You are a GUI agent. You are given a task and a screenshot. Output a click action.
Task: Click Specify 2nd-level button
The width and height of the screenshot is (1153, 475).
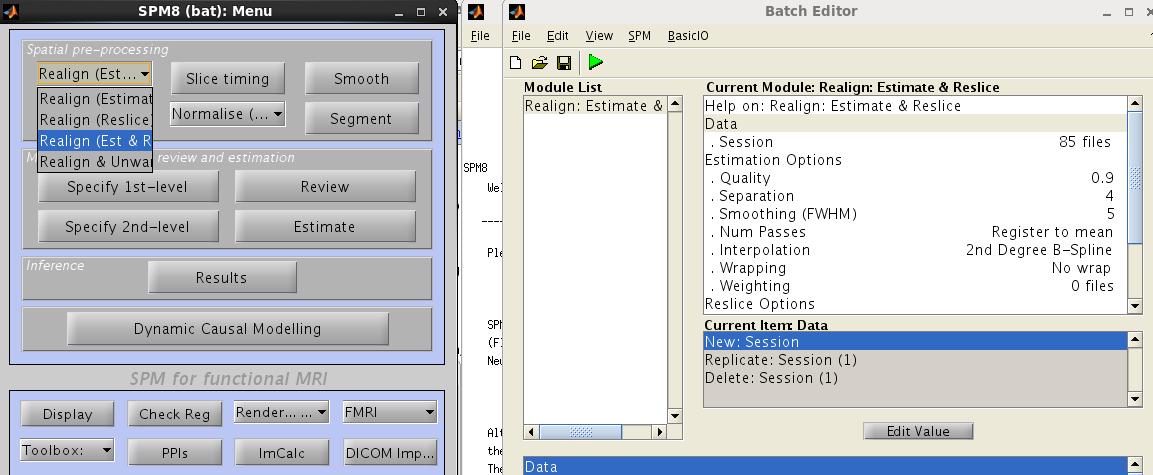point(128,226)
